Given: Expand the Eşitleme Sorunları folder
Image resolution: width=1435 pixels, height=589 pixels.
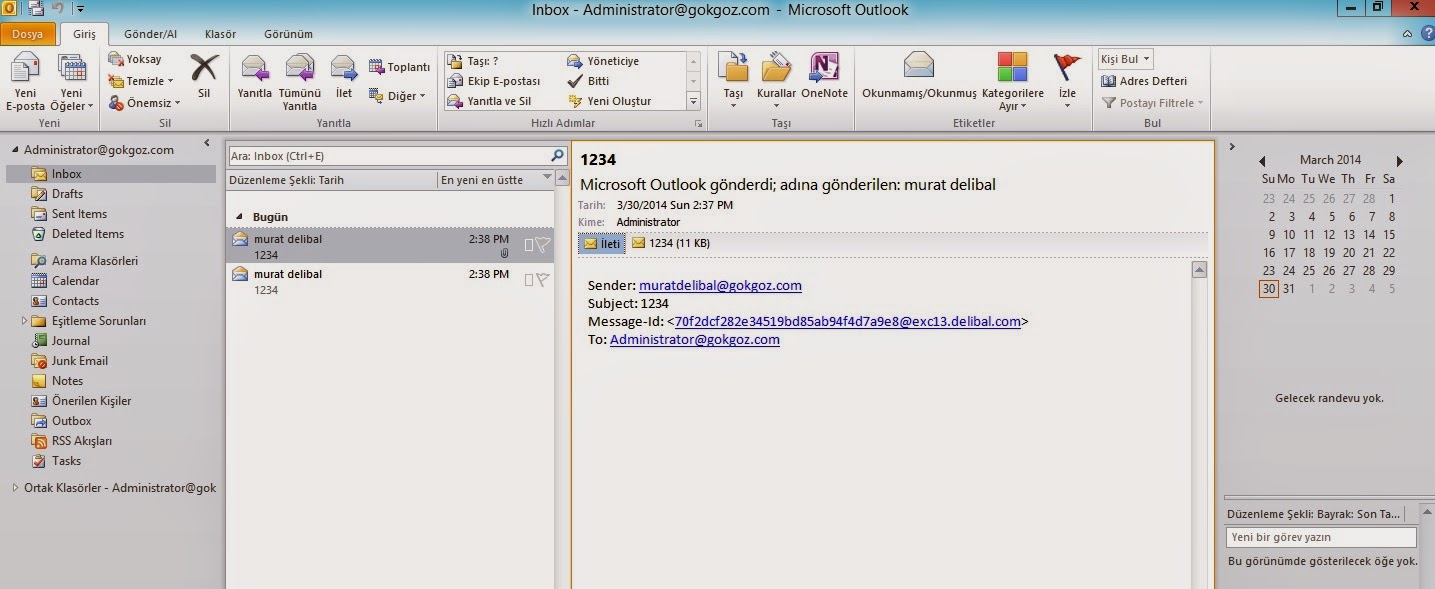Looking at the screenshot, I should [25, 321].
